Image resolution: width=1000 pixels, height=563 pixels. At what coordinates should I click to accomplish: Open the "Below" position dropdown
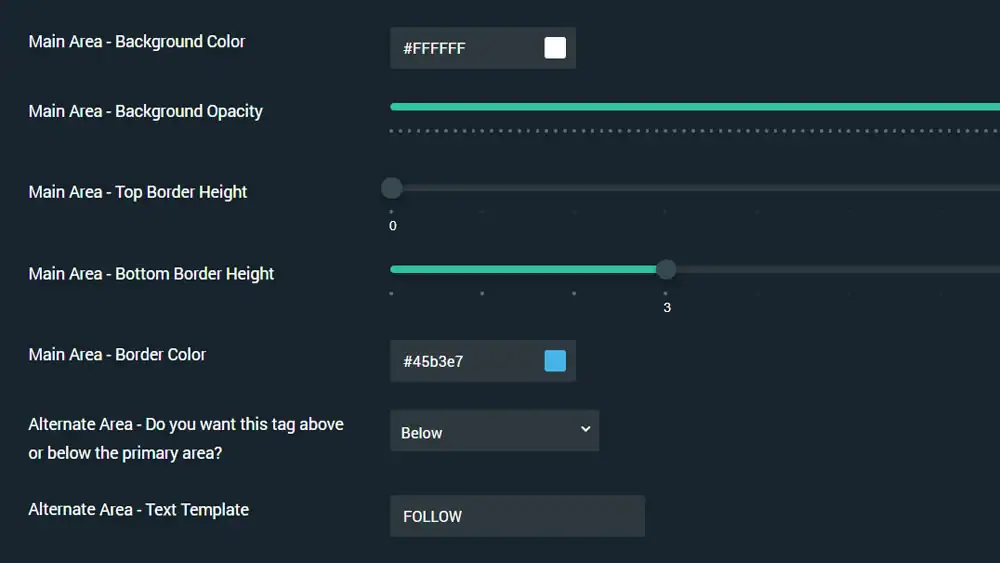(x=494, y=431)
